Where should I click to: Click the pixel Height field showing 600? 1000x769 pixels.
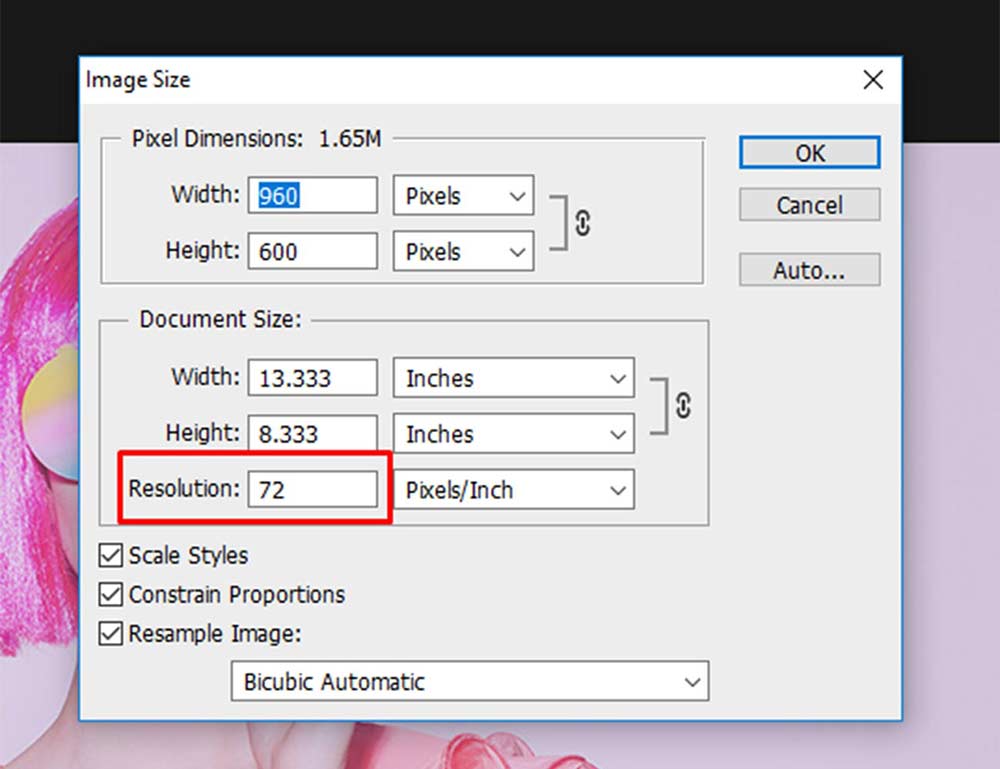[311, 251]
